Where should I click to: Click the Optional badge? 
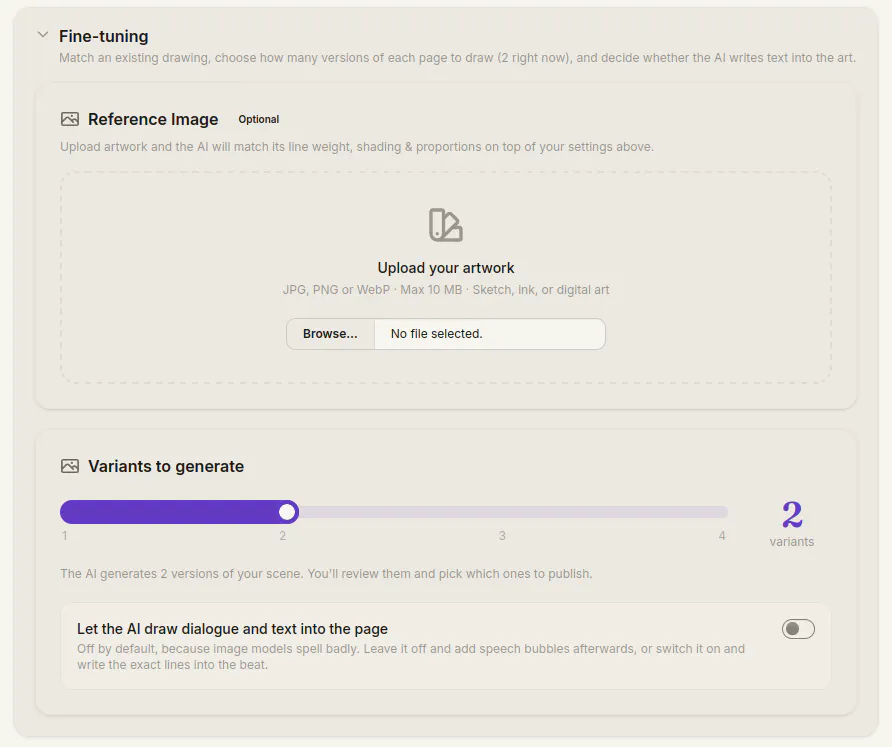259,119
